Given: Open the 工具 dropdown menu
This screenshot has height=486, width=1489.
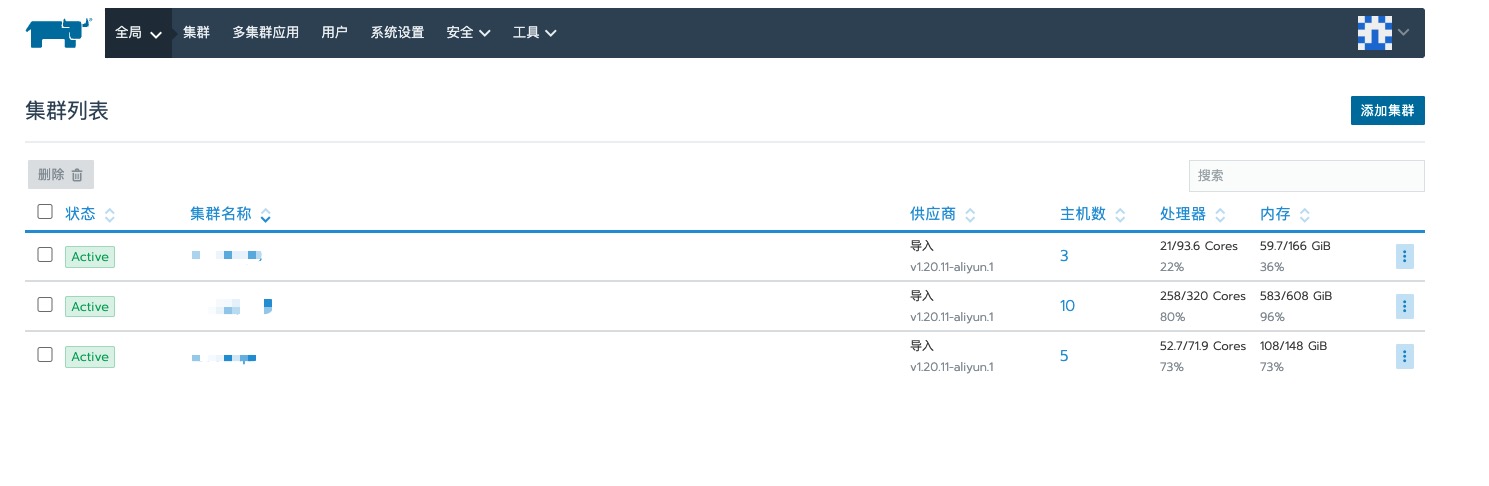Looking at the screenshot, I should 534,33.
